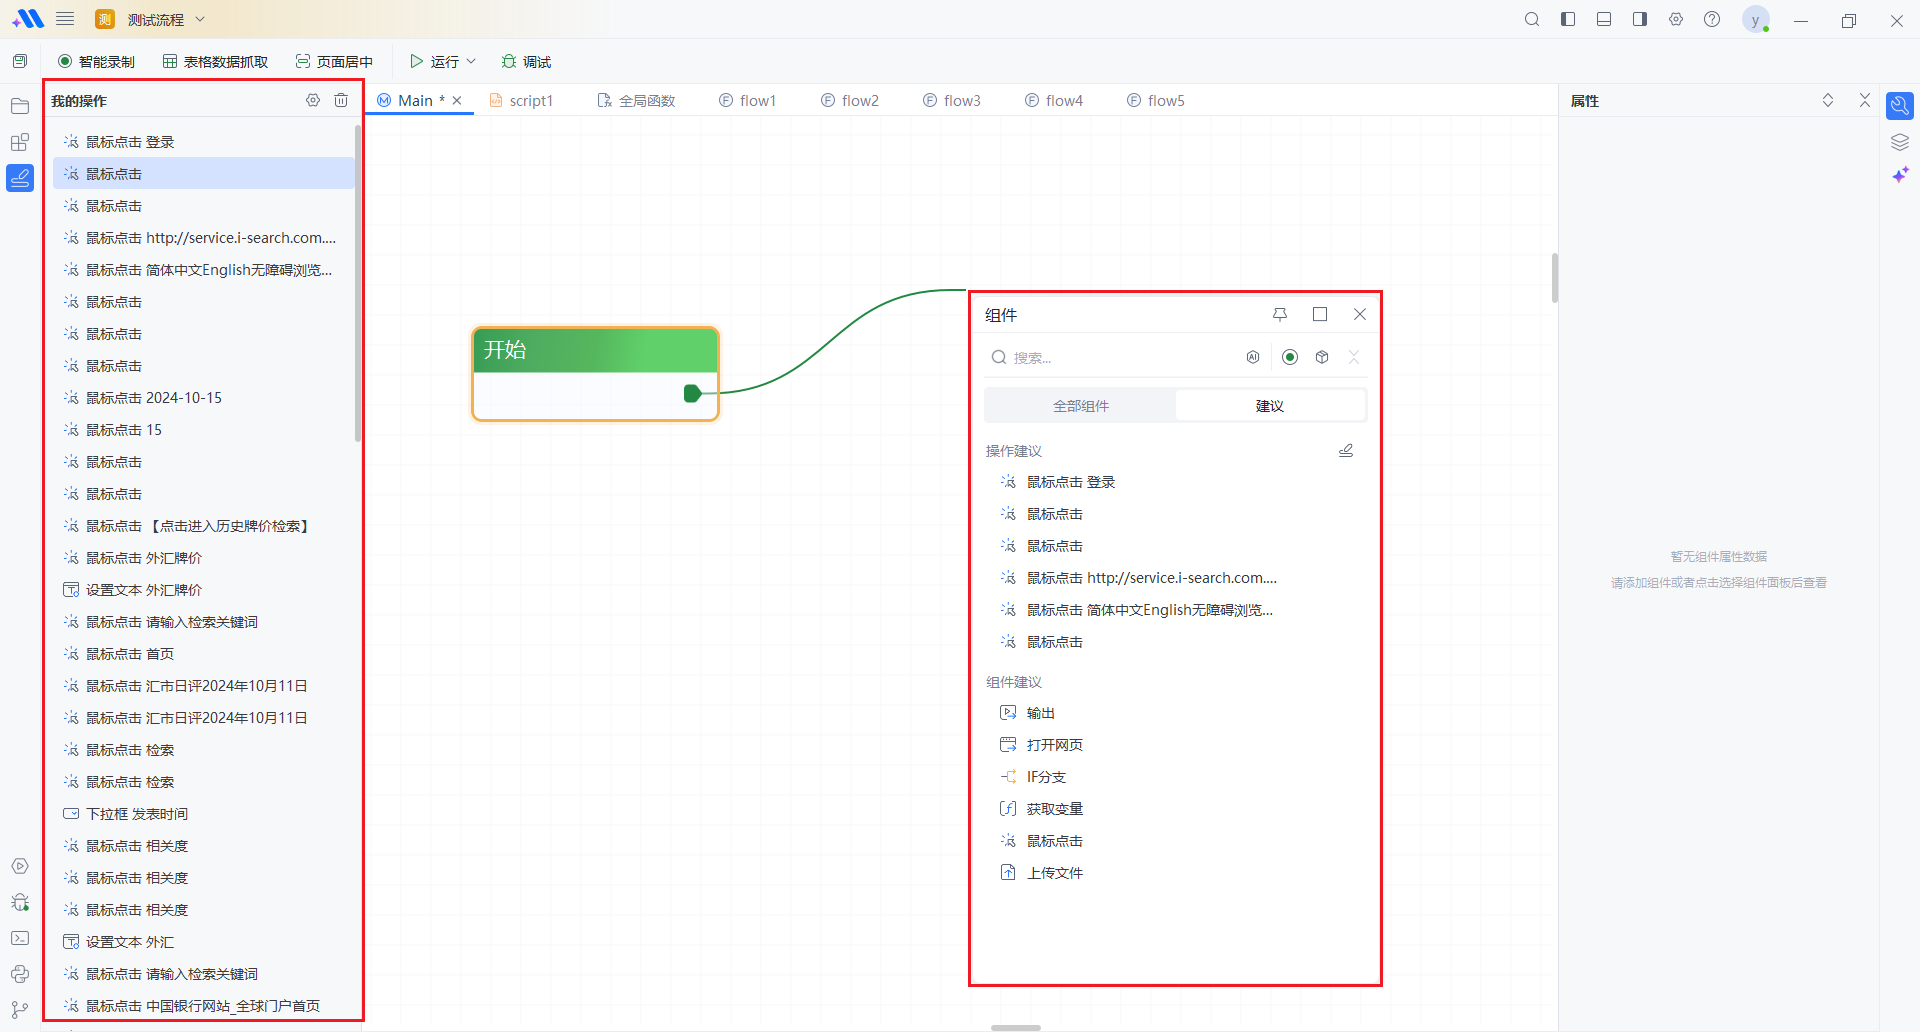
Task: Click the trash icon in 我的操作 panel
Action: (341, 100)
